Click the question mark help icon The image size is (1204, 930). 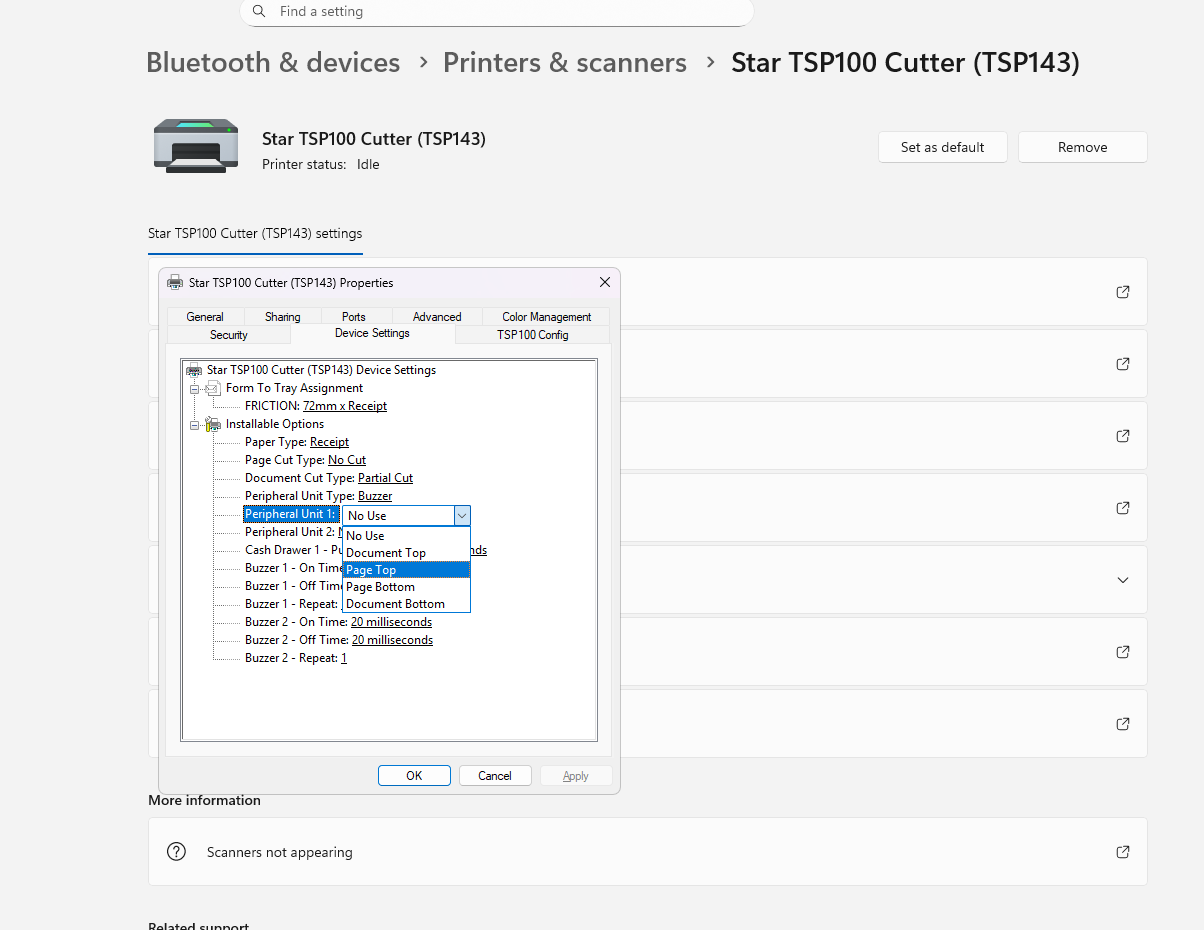tap(176, 852)
